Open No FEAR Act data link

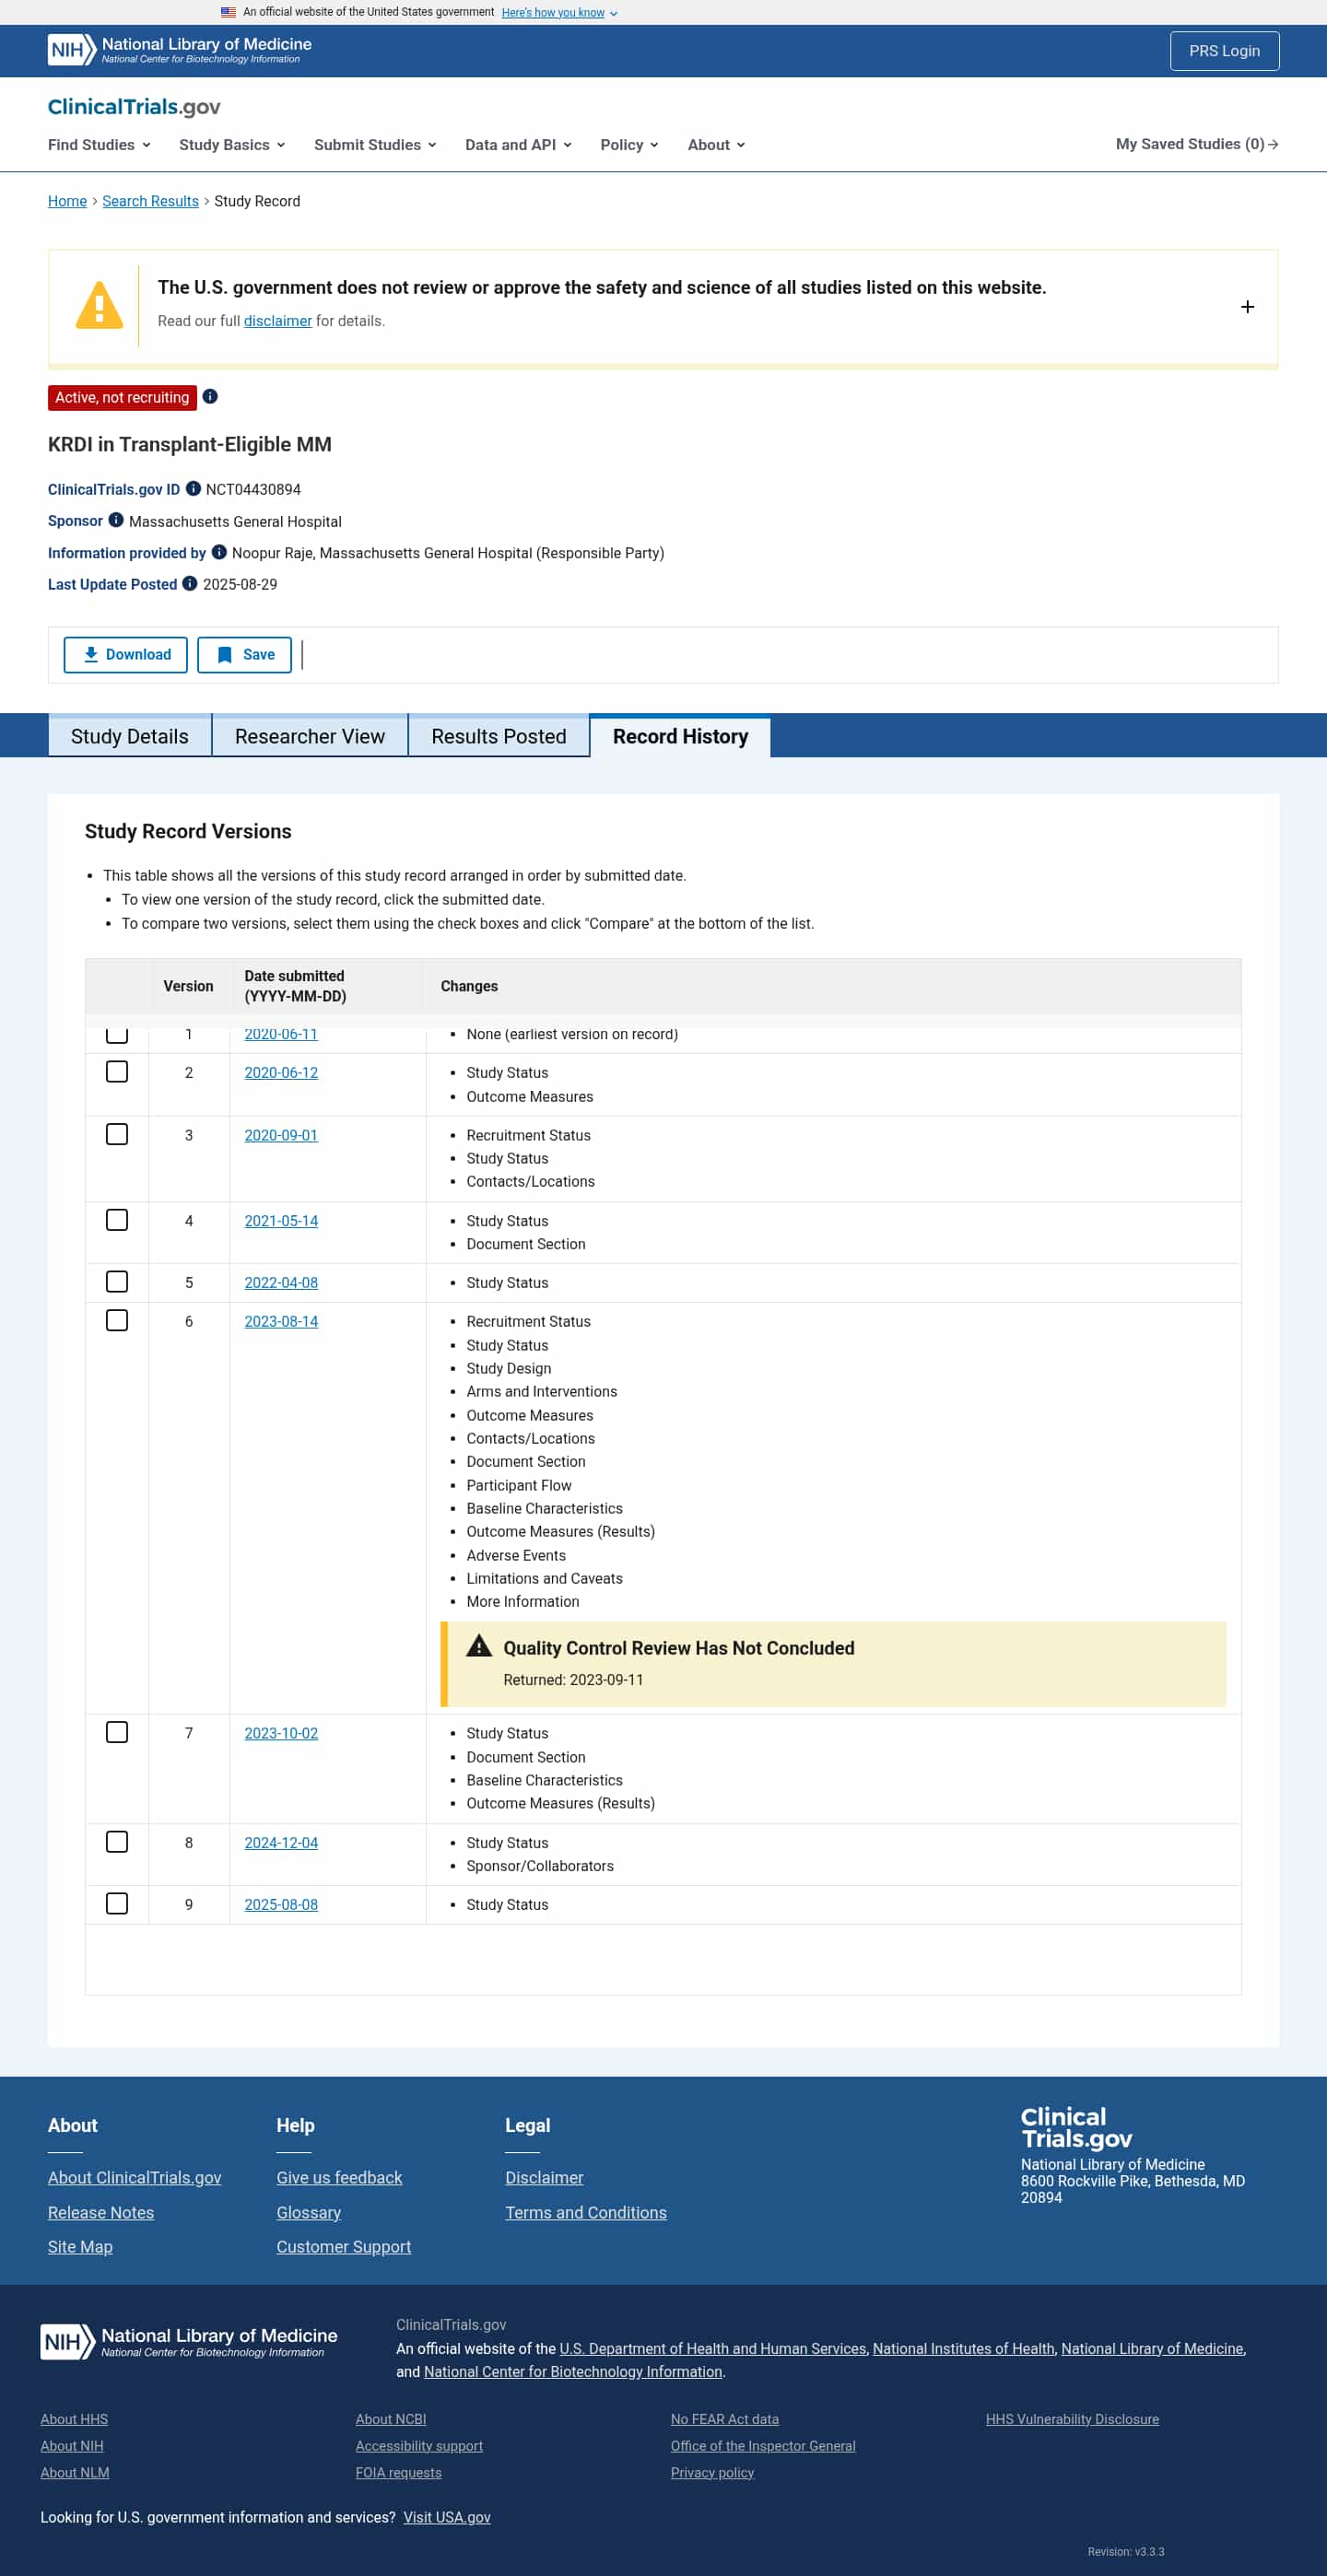tap(724, 2419)
